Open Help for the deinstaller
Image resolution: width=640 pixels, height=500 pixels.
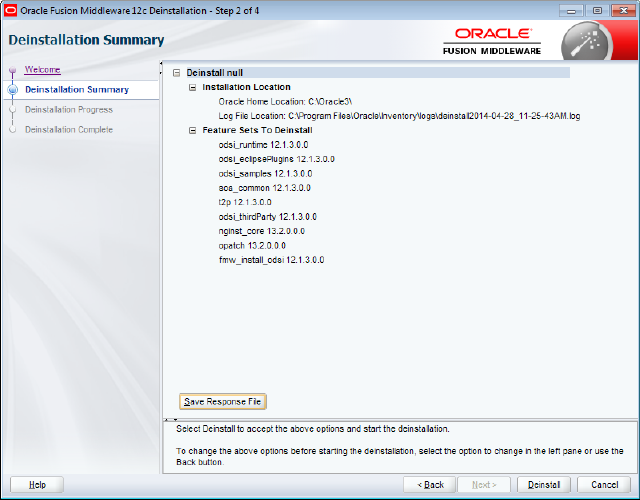37,485
